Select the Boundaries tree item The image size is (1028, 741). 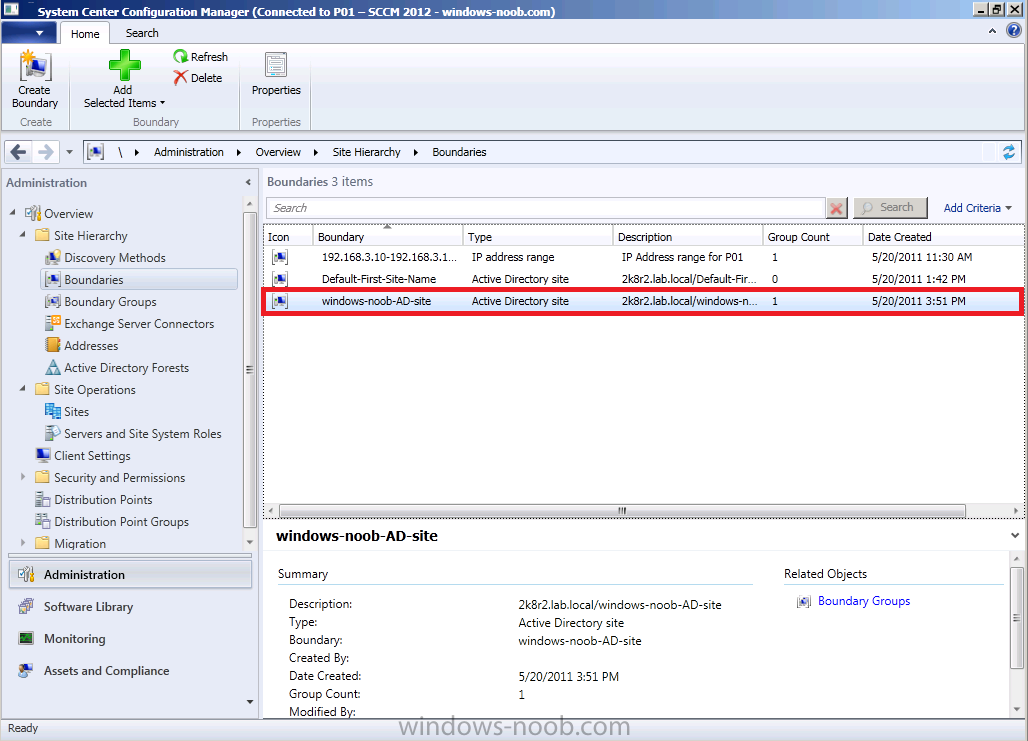pyautogui.click(x=139, y=279)
